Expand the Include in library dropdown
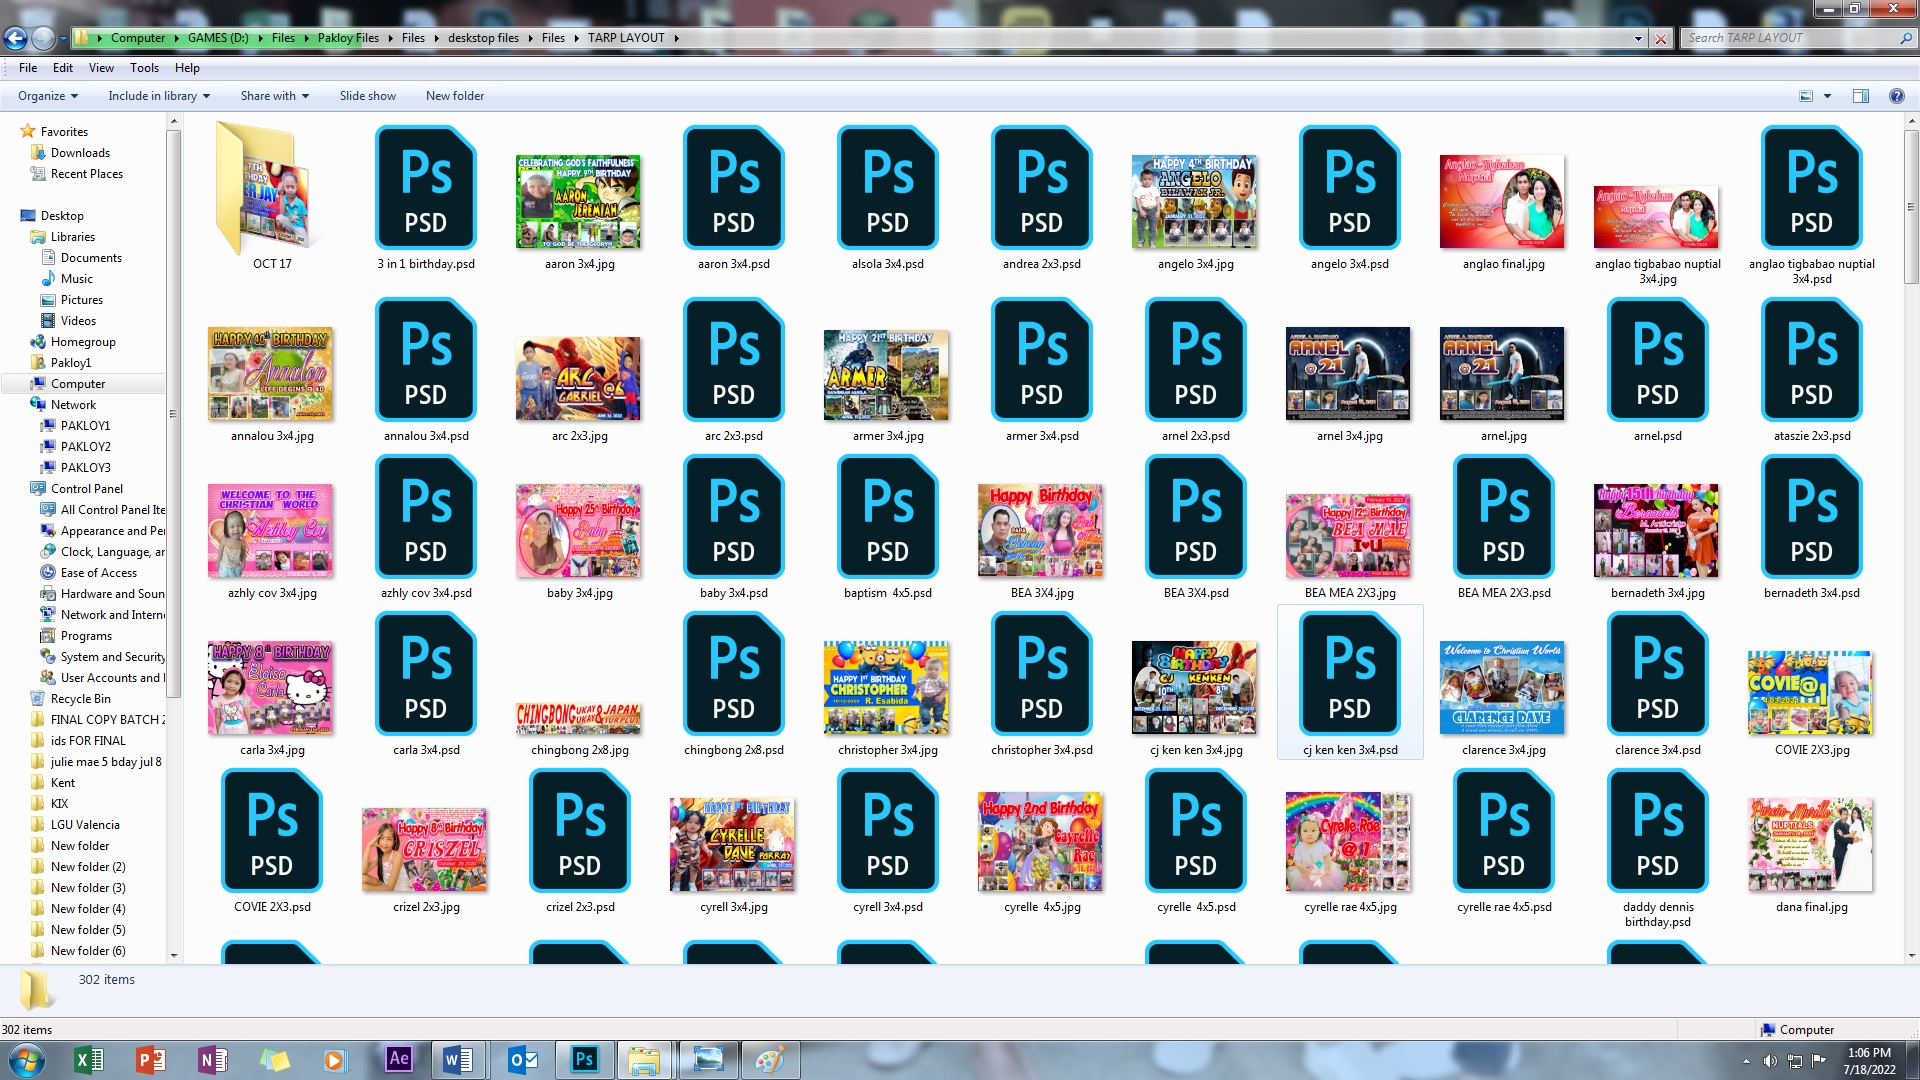Image resolution: width=1920 pixels, height=1080 pixels. point(159,96)
